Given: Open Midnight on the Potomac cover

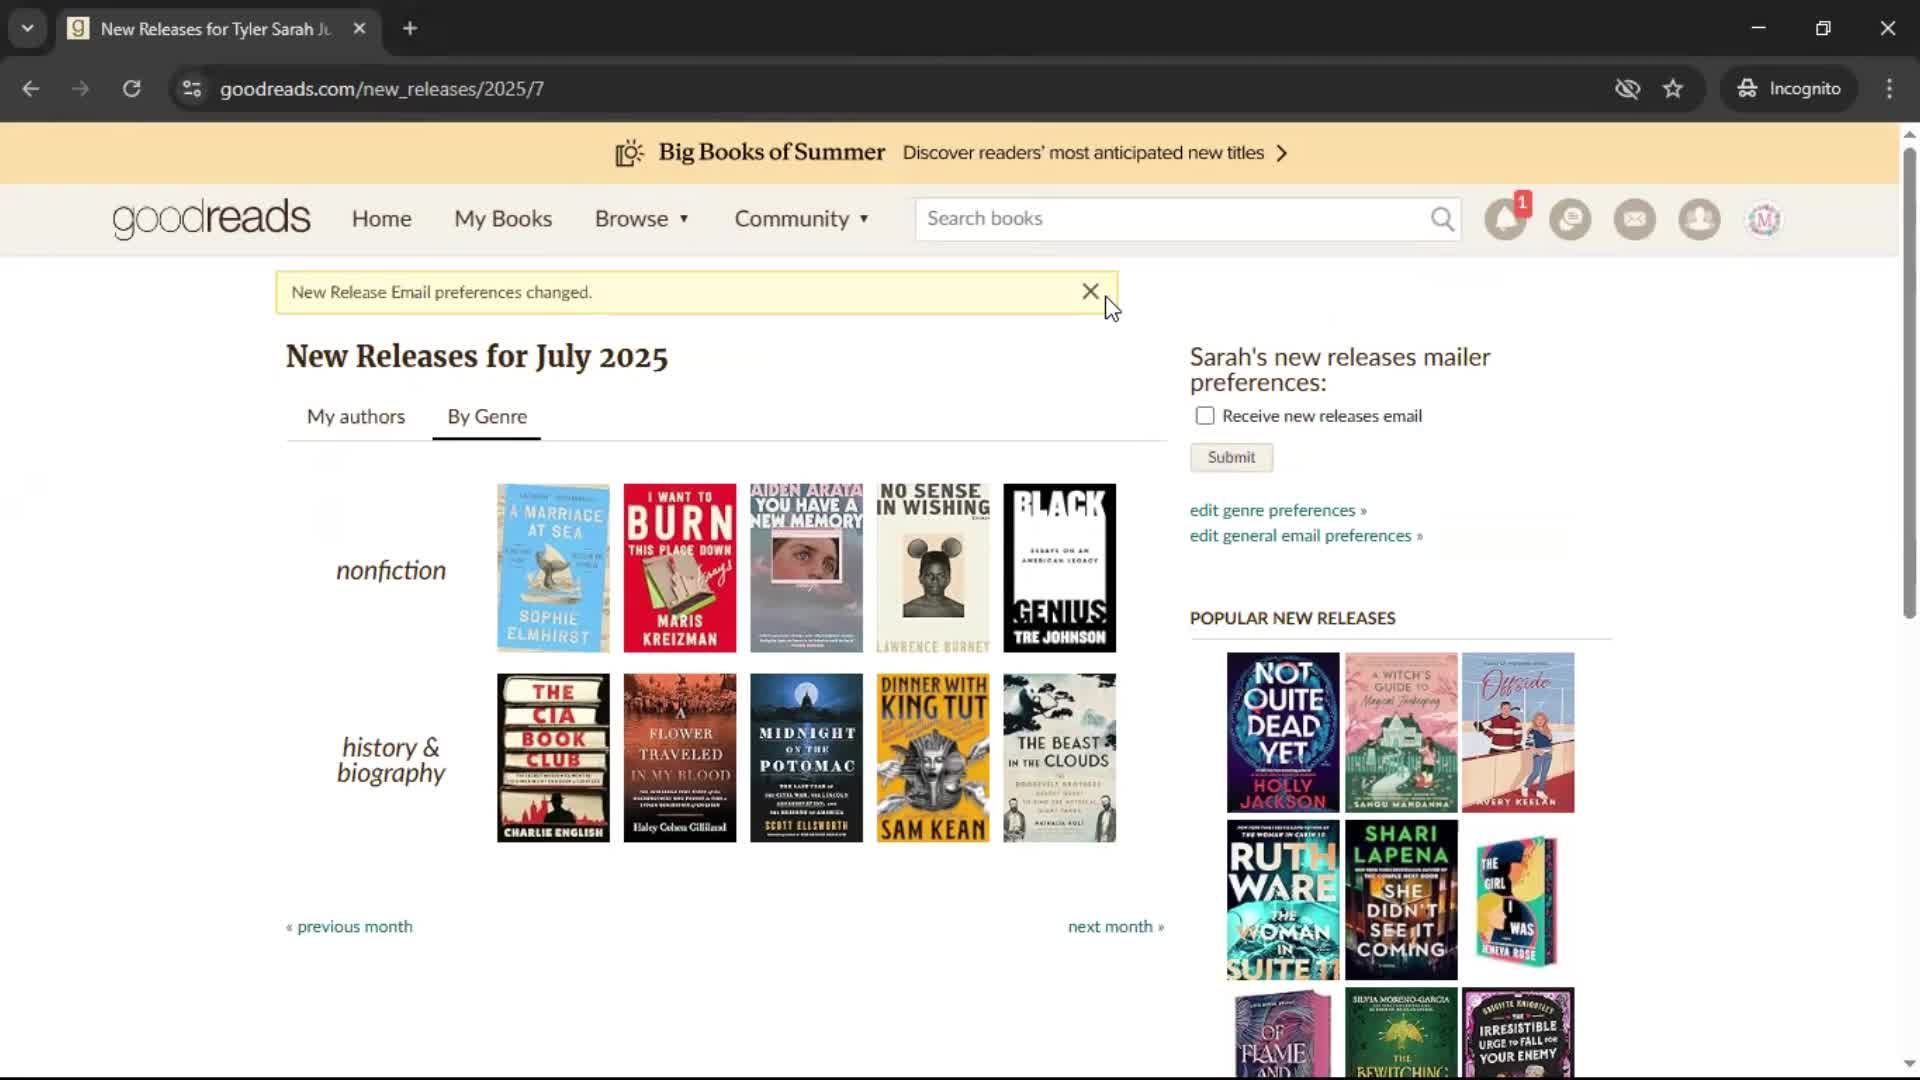Looking at the screenshot, I should coord(806,758).
